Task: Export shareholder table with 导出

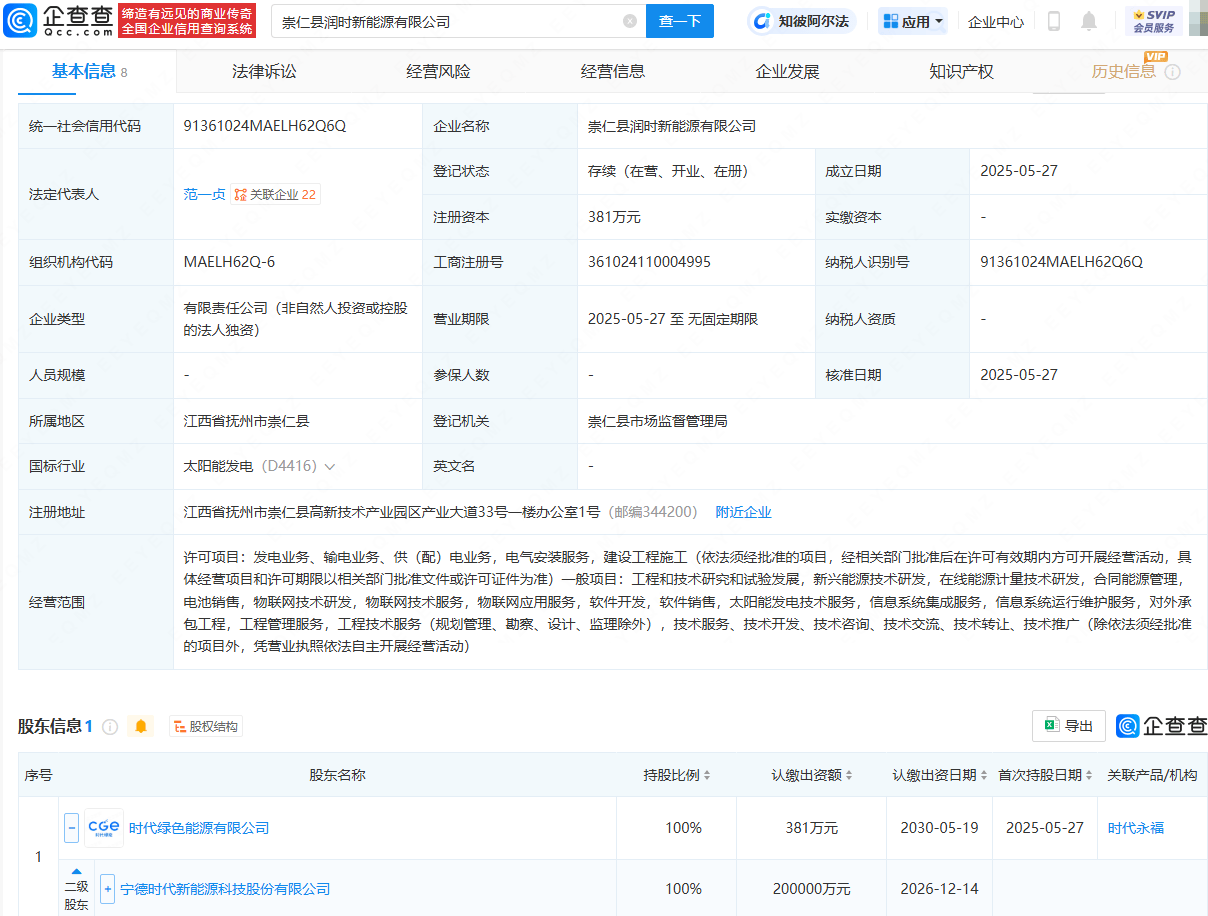Action: tap(1069, 726)
